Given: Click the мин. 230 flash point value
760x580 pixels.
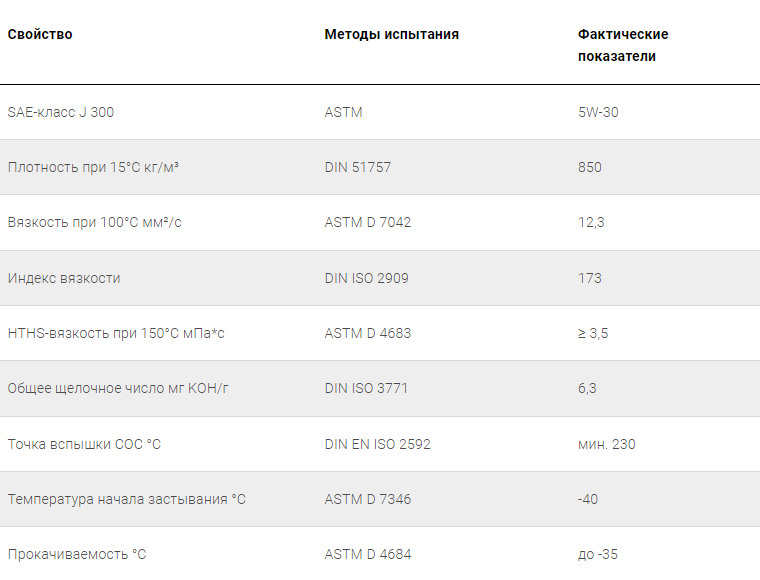Looking at the screenshot, I should pos(606,444).
